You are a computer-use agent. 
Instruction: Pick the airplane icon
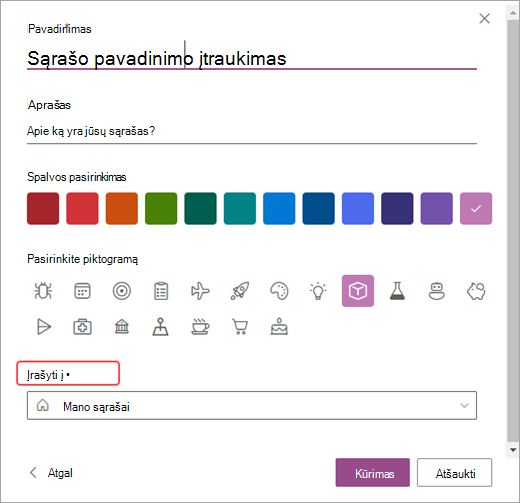tap(200, 291)
